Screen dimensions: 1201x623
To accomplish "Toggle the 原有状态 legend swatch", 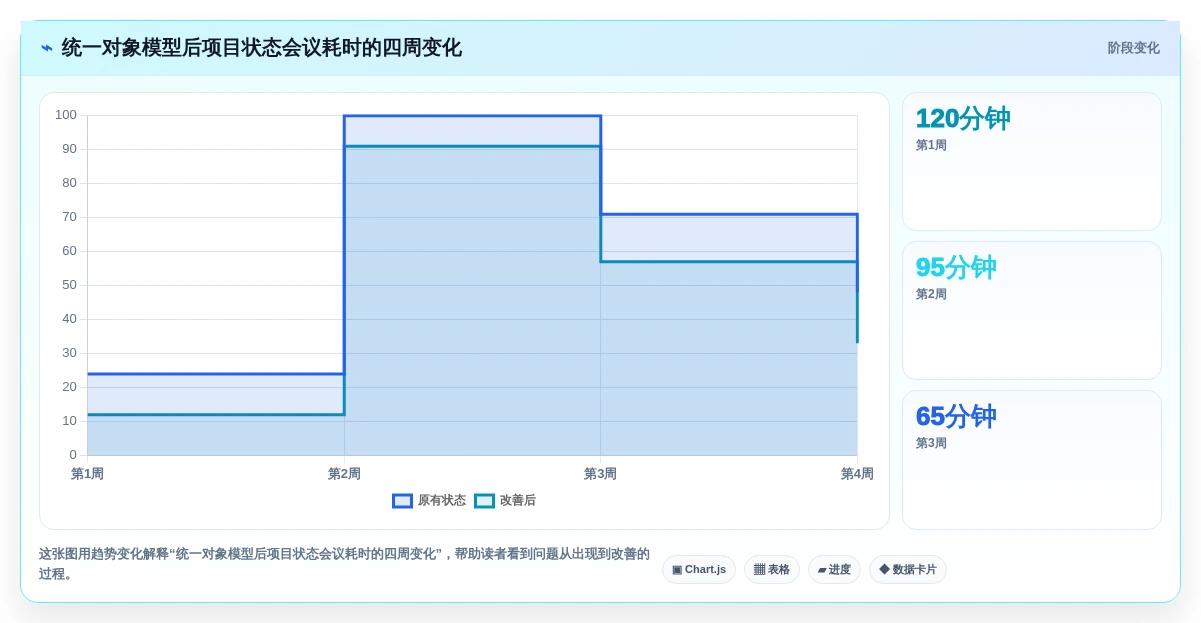I will [x=402, y=501].
